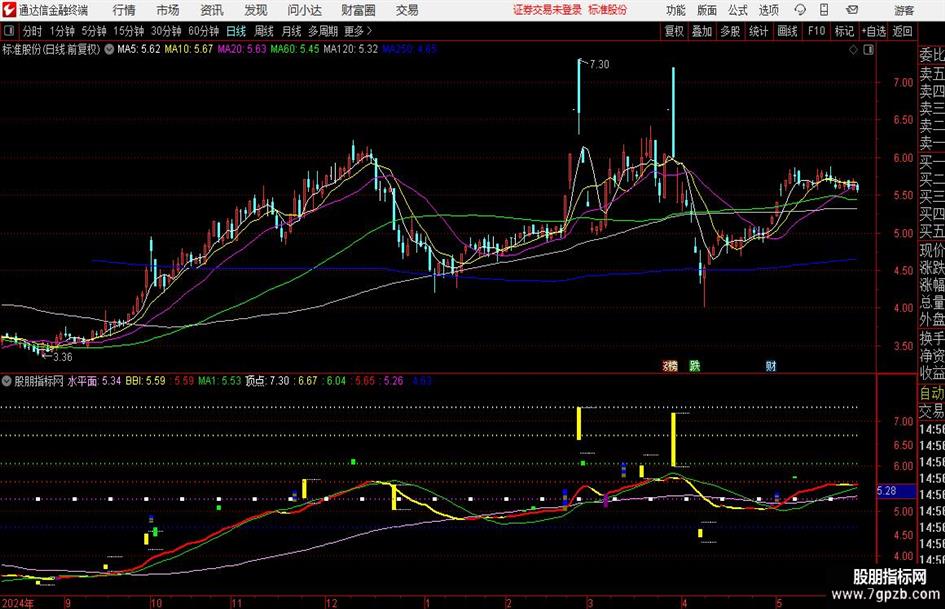This screenshot has height=609, width=945.
Task: Open the F10 company info button
Action: (x=817, y=31)
